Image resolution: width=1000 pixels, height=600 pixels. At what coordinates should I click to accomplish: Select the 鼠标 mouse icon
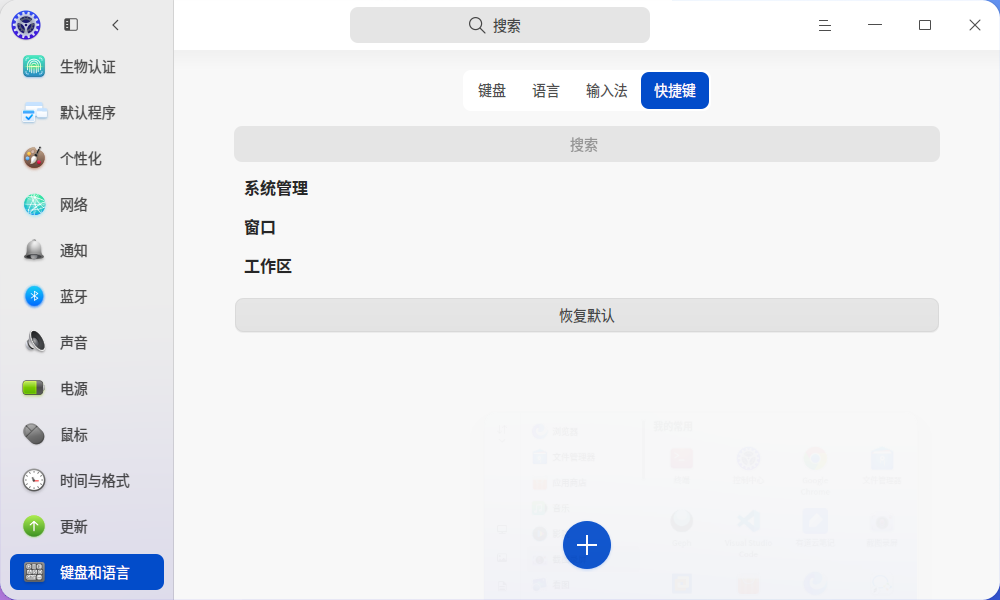point(34,435)
